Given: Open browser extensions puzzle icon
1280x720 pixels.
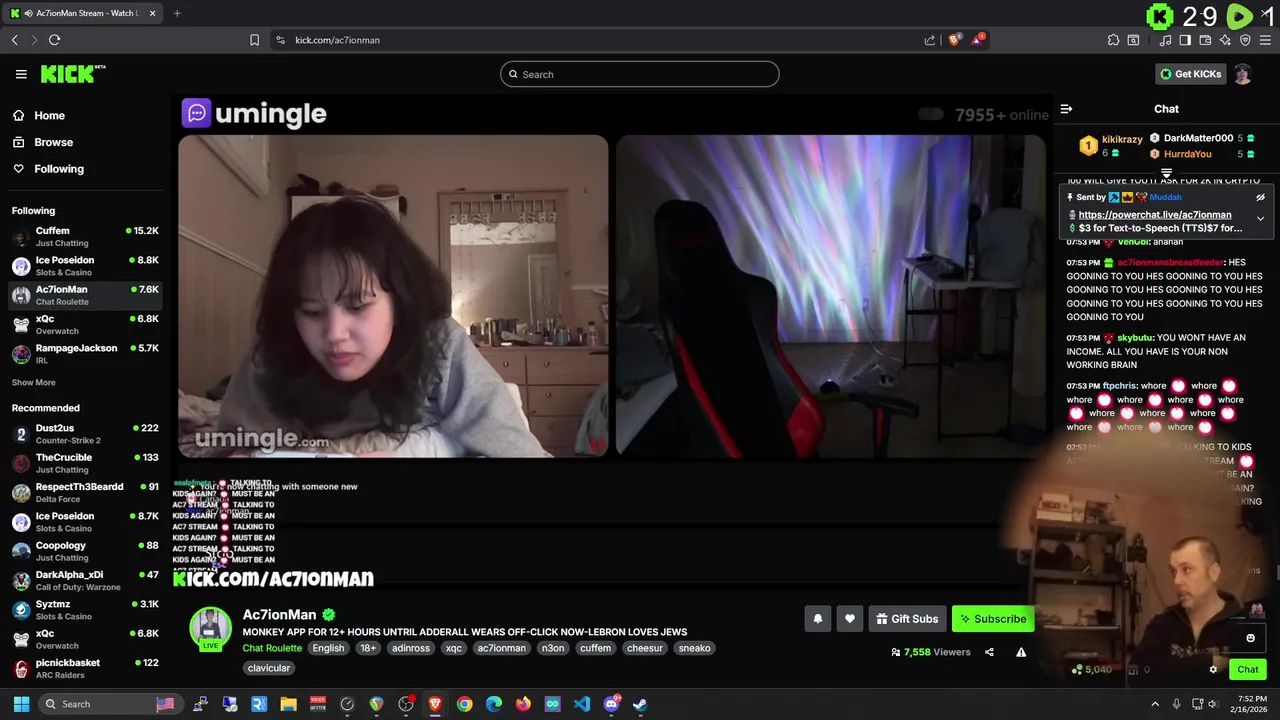Looking at the screenshot, I should (1113, 40).
